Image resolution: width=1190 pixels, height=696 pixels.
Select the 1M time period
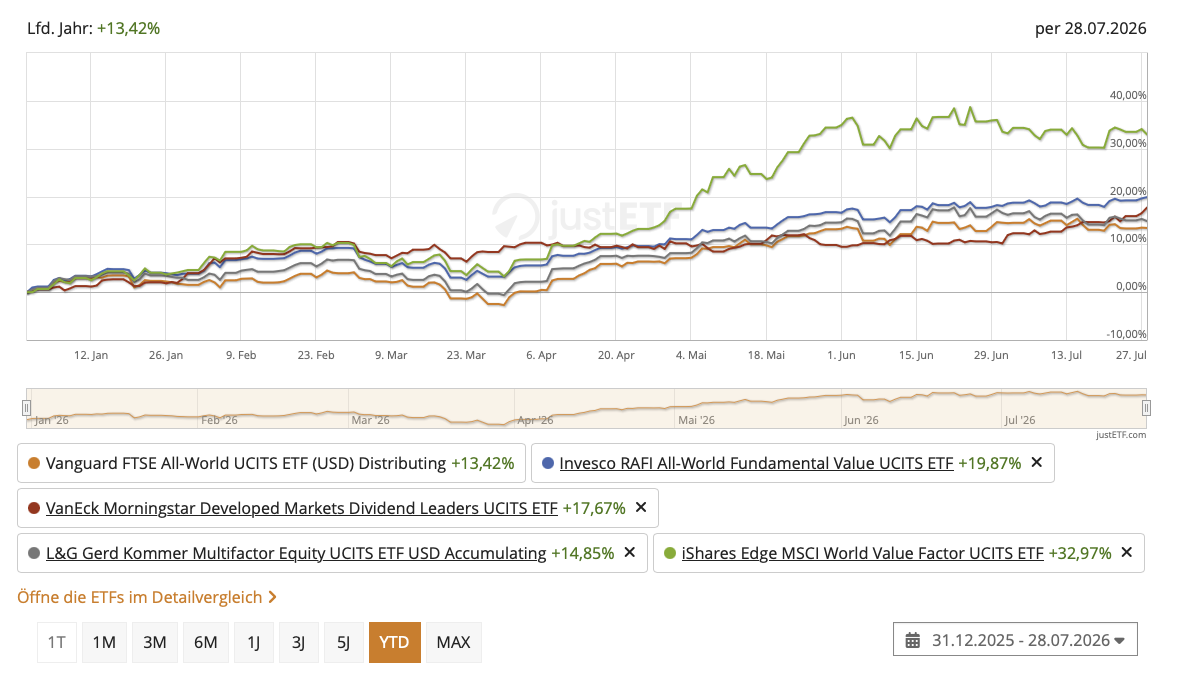pos(104,642)
